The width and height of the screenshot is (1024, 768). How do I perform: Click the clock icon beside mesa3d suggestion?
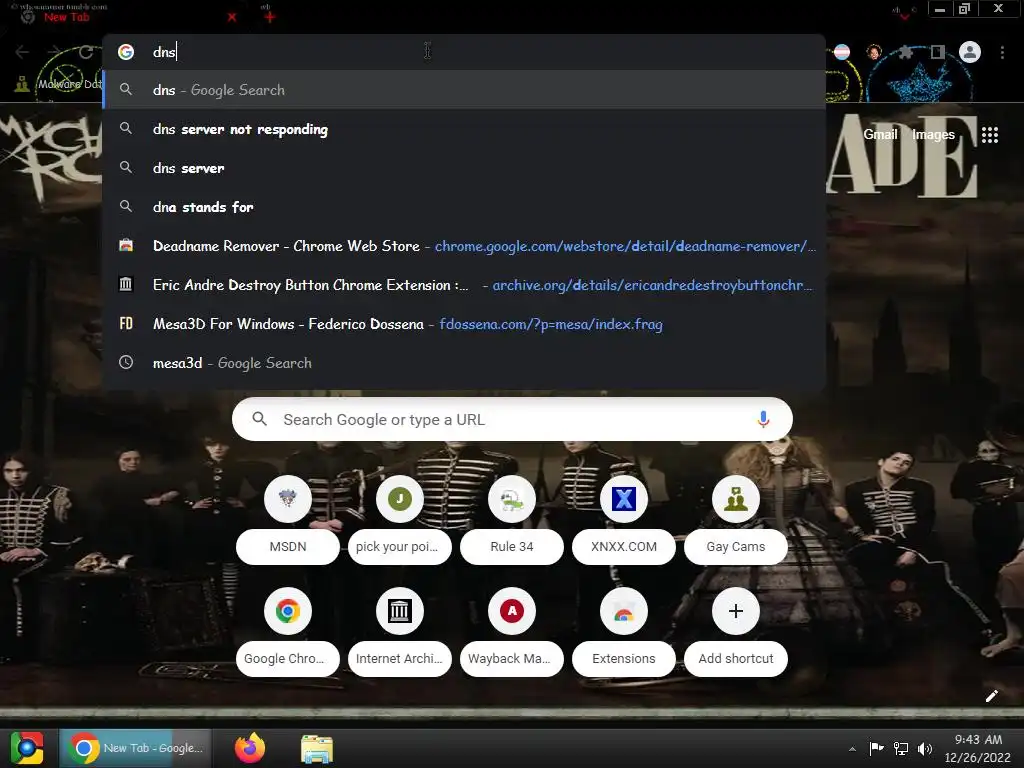click(126, 362)
